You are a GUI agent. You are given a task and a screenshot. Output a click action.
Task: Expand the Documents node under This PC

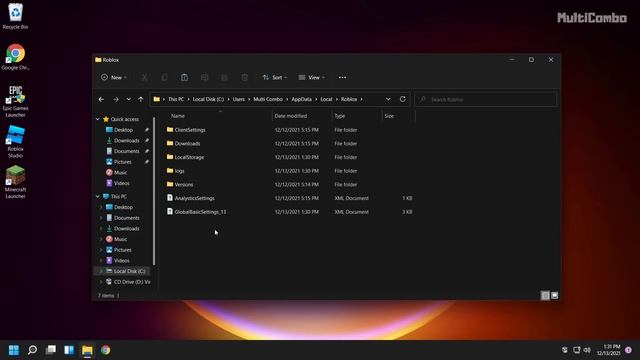101,218
